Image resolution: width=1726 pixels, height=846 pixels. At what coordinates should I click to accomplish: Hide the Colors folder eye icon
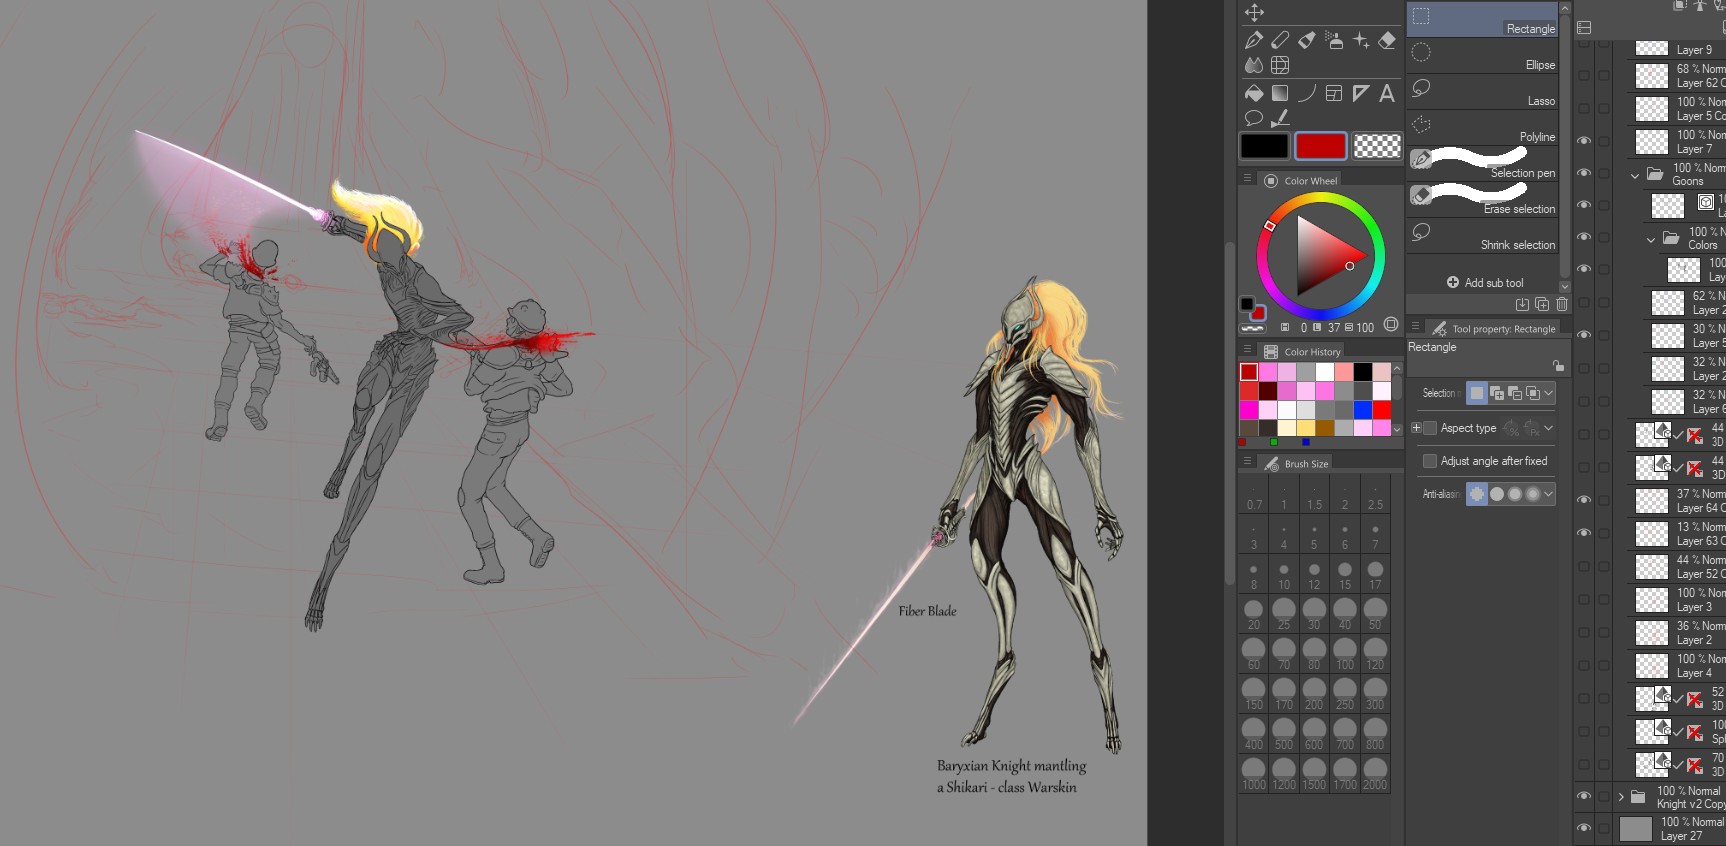click(1584, 237)
